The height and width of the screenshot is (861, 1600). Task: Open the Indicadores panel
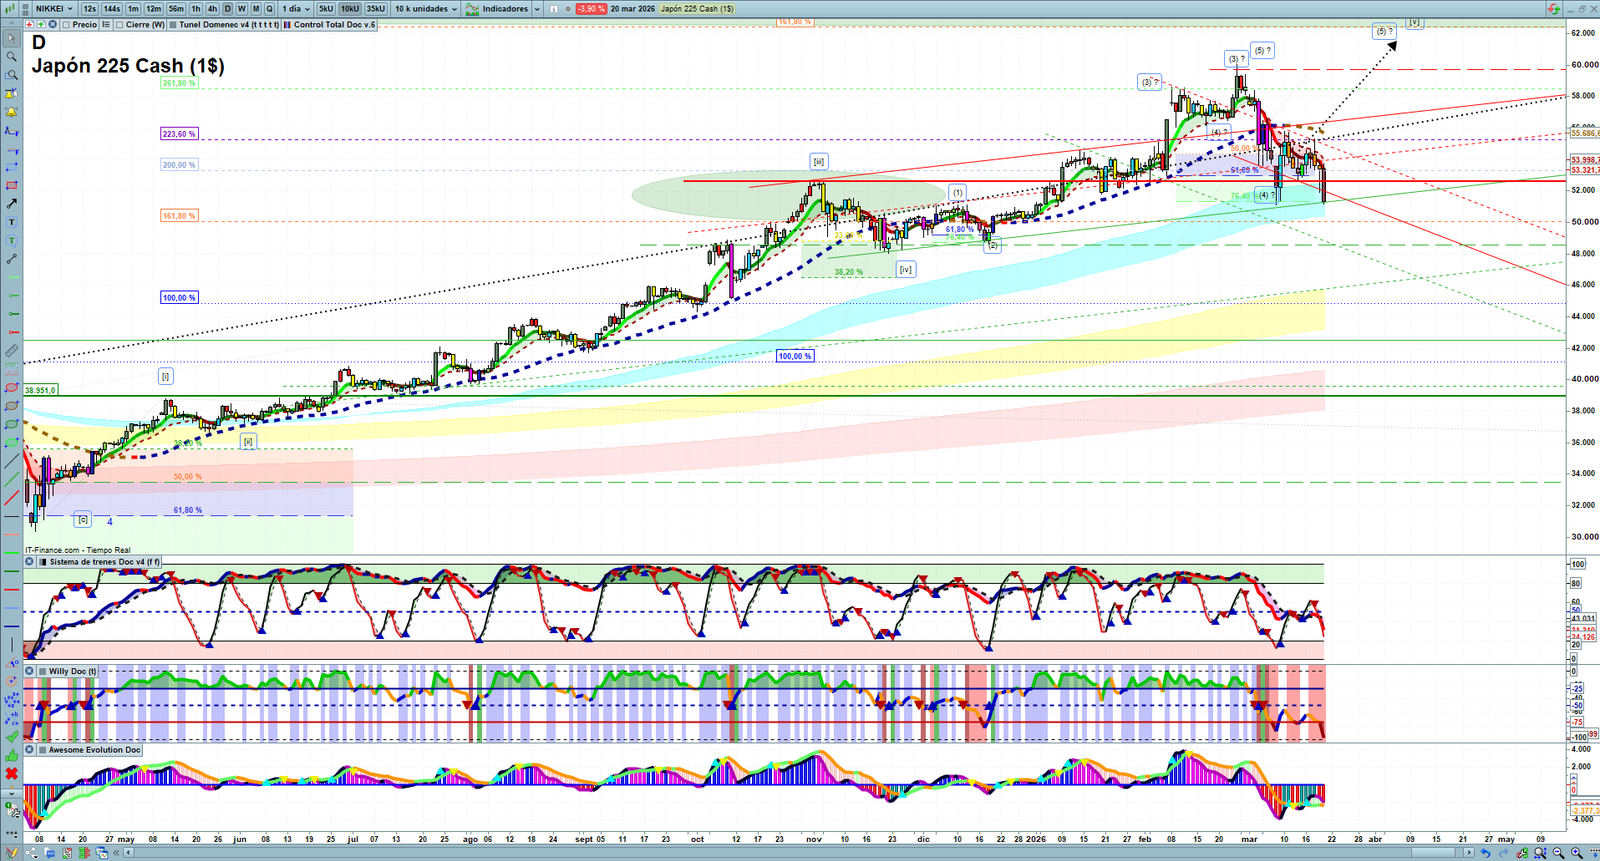pyautogui.click(x=497, y=9)
